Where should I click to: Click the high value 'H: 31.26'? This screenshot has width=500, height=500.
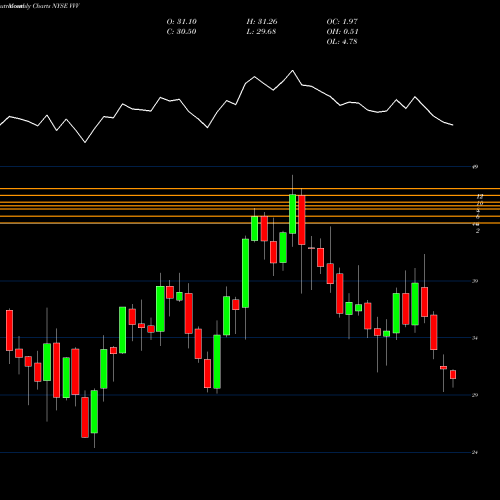(262, 22)
